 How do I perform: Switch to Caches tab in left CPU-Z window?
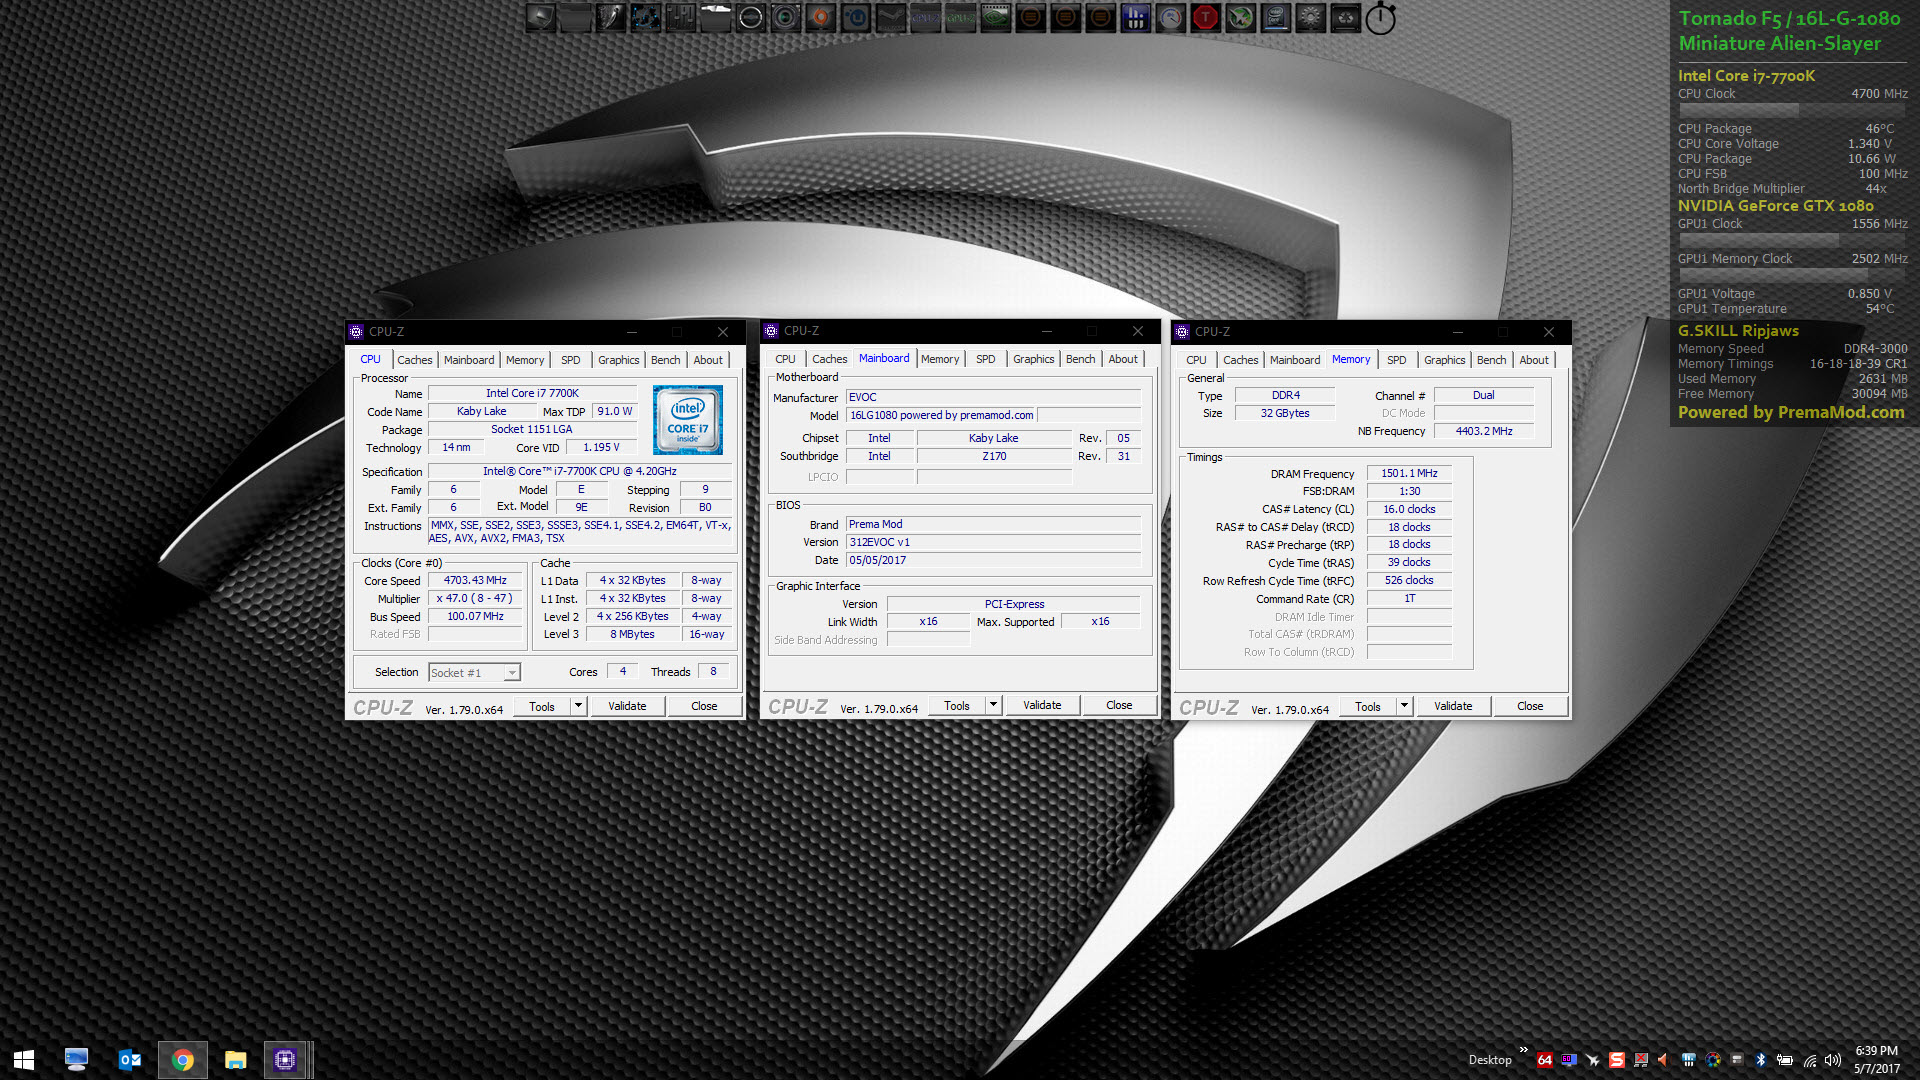pyautogui.click(x=414, y=360)
